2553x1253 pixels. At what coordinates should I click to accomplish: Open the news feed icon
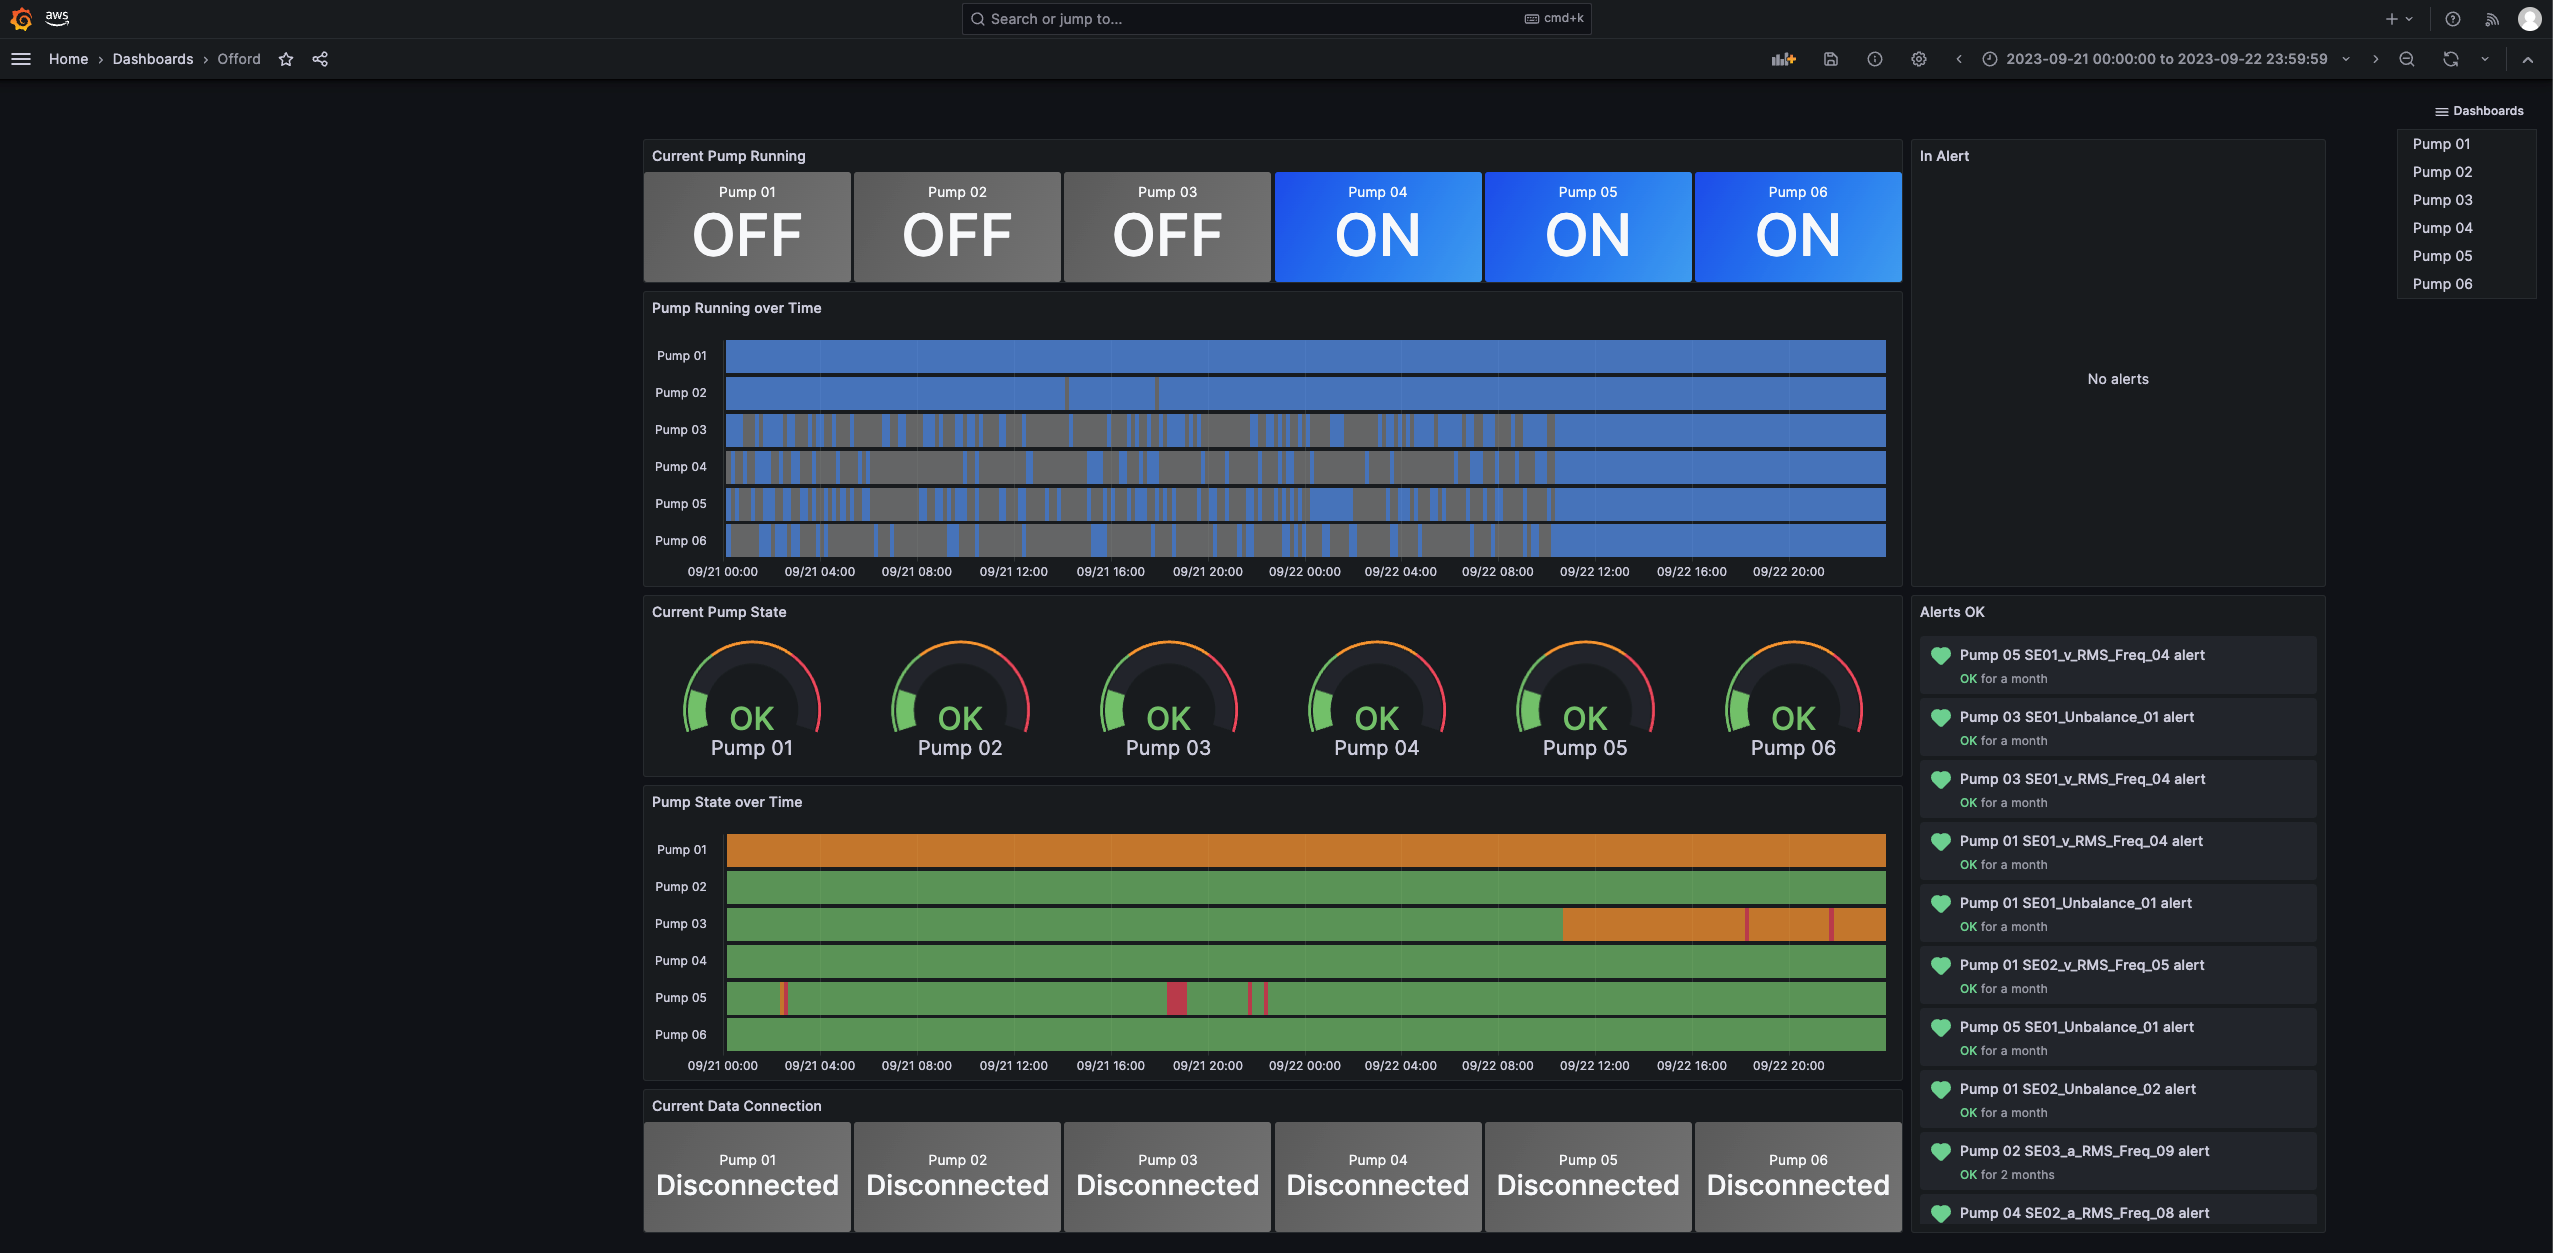click(2491, 19)
